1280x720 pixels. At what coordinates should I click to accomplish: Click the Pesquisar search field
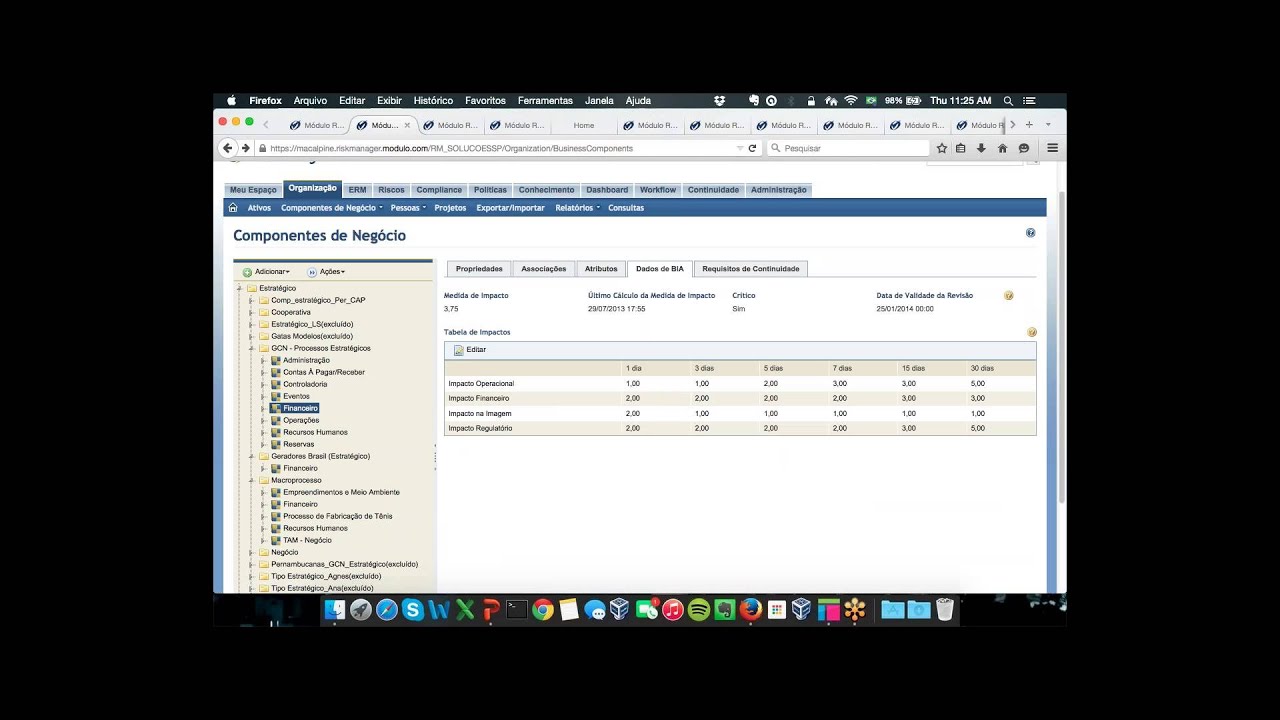click(850, 148)
